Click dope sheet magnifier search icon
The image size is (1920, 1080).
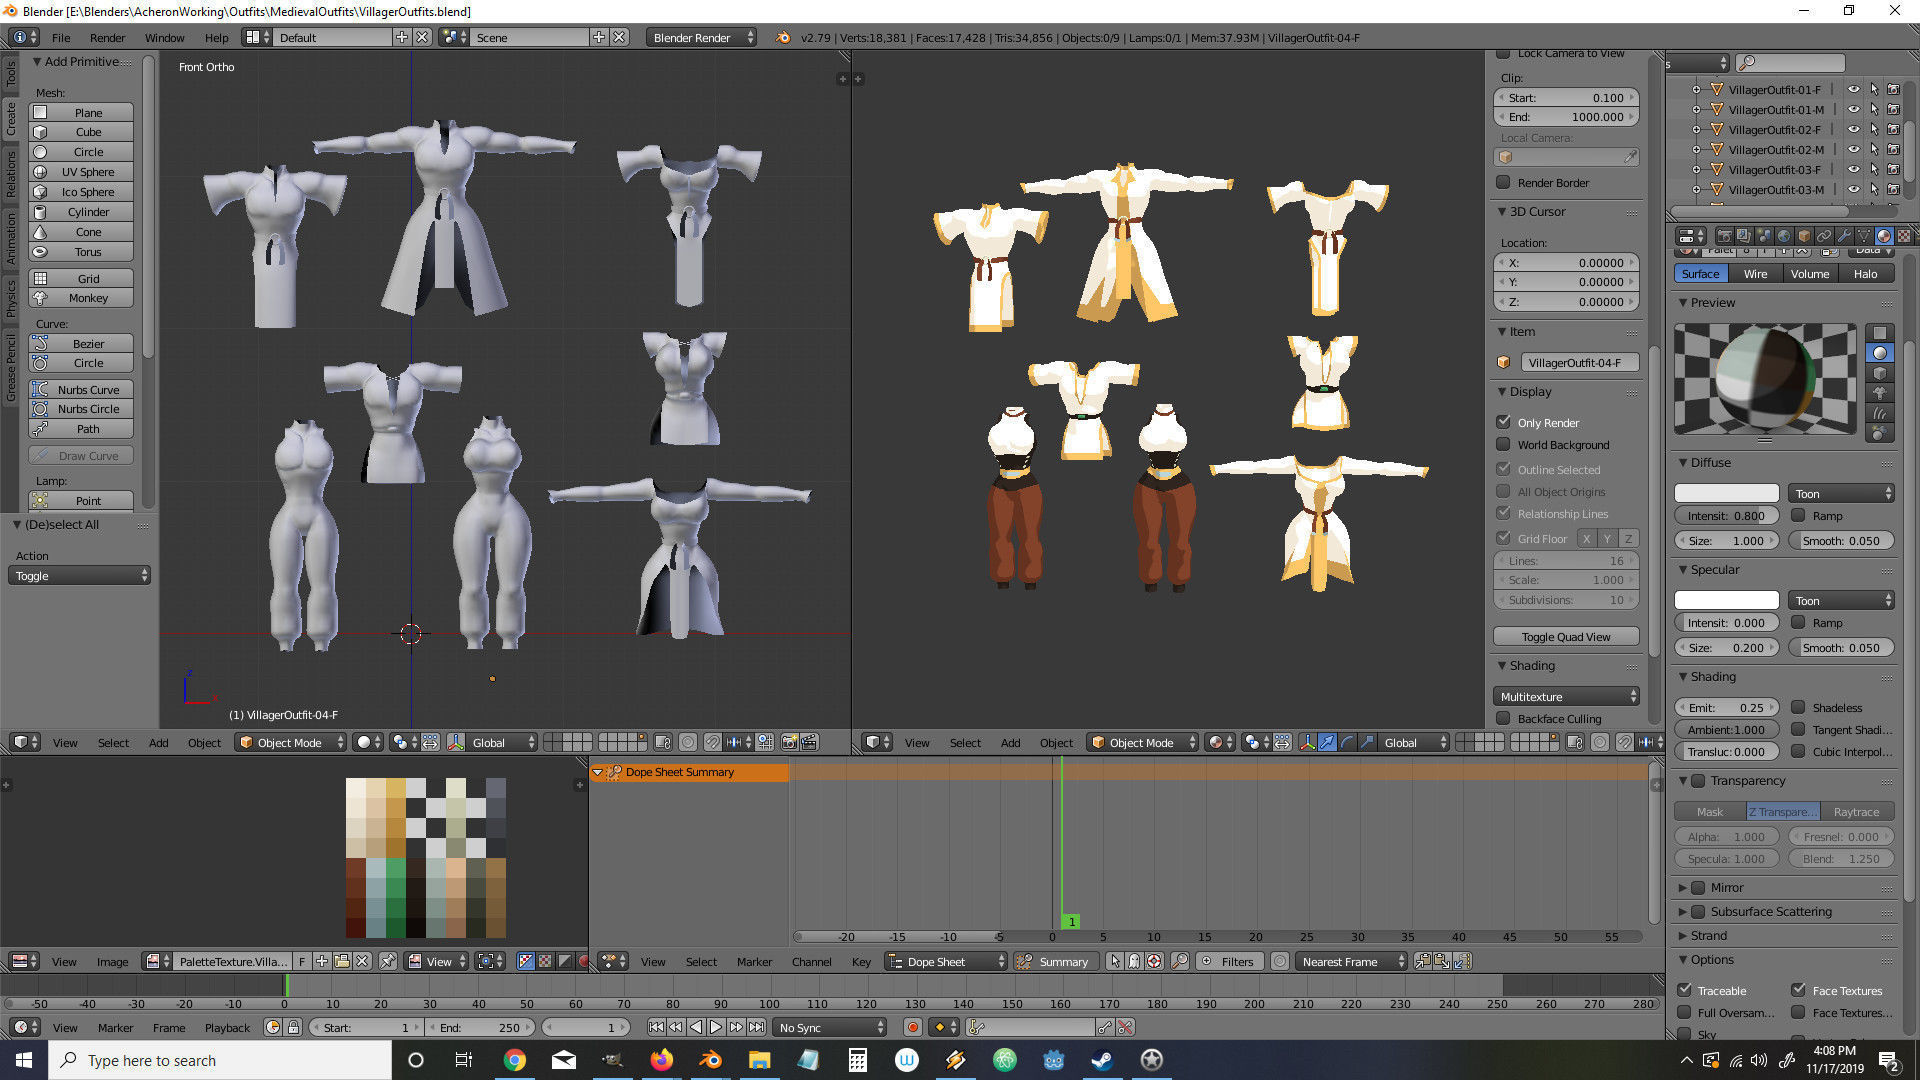pyautogui.click(x=1180, y=961)
